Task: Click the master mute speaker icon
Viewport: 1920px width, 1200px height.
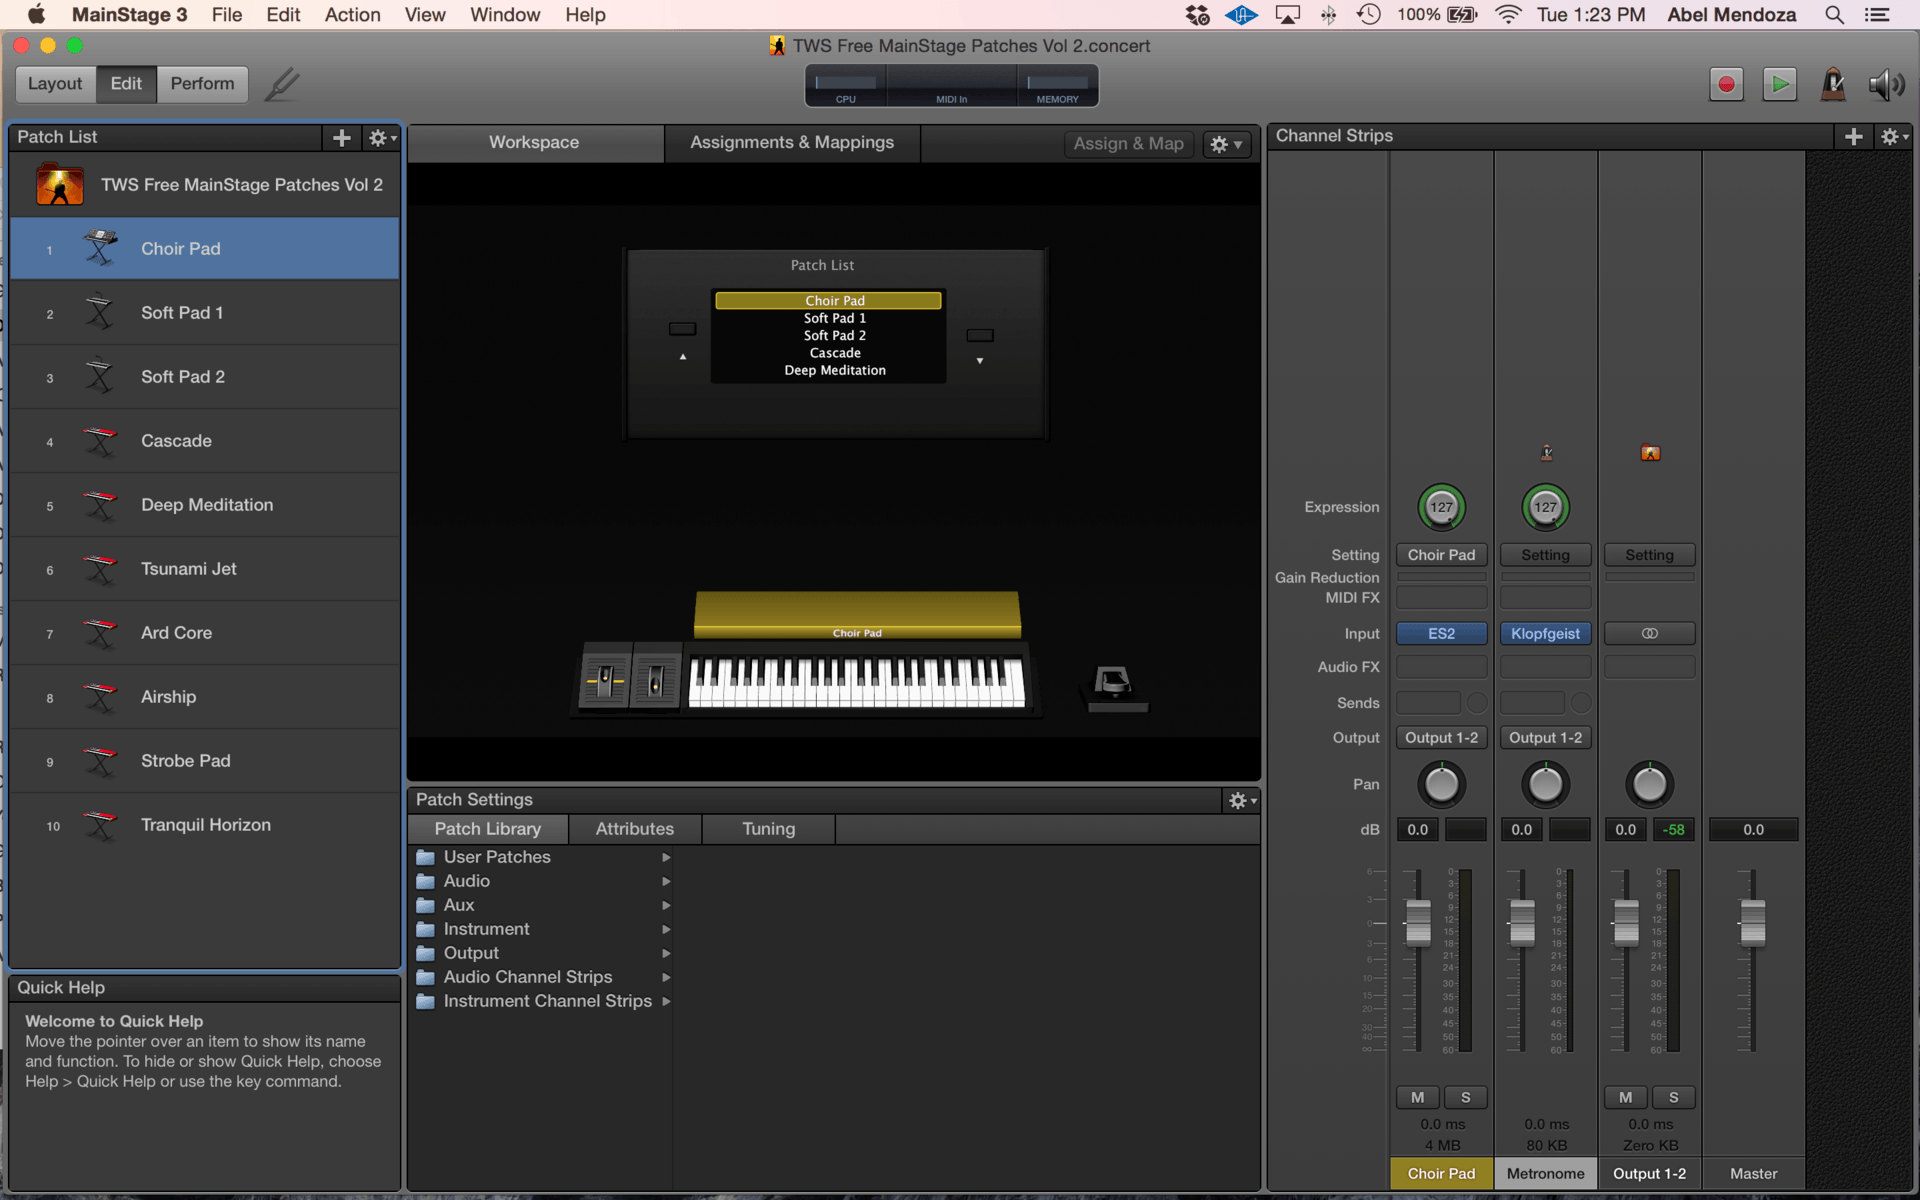Action: pos(1886,85)
